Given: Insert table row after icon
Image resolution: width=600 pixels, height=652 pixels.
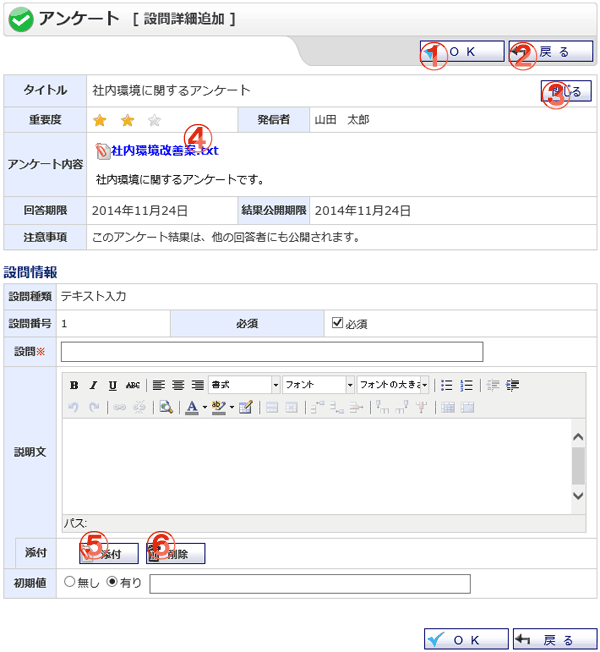Looking at the screenshot, I should click(x=337, y=407).
